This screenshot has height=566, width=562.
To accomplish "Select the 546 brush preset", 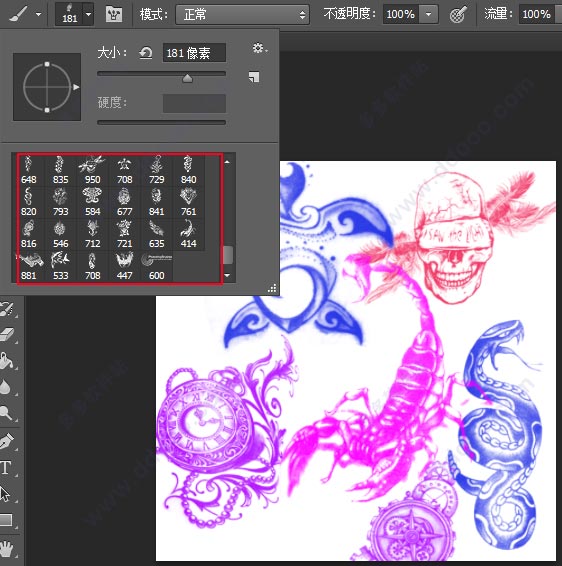I will click(60, 234).
